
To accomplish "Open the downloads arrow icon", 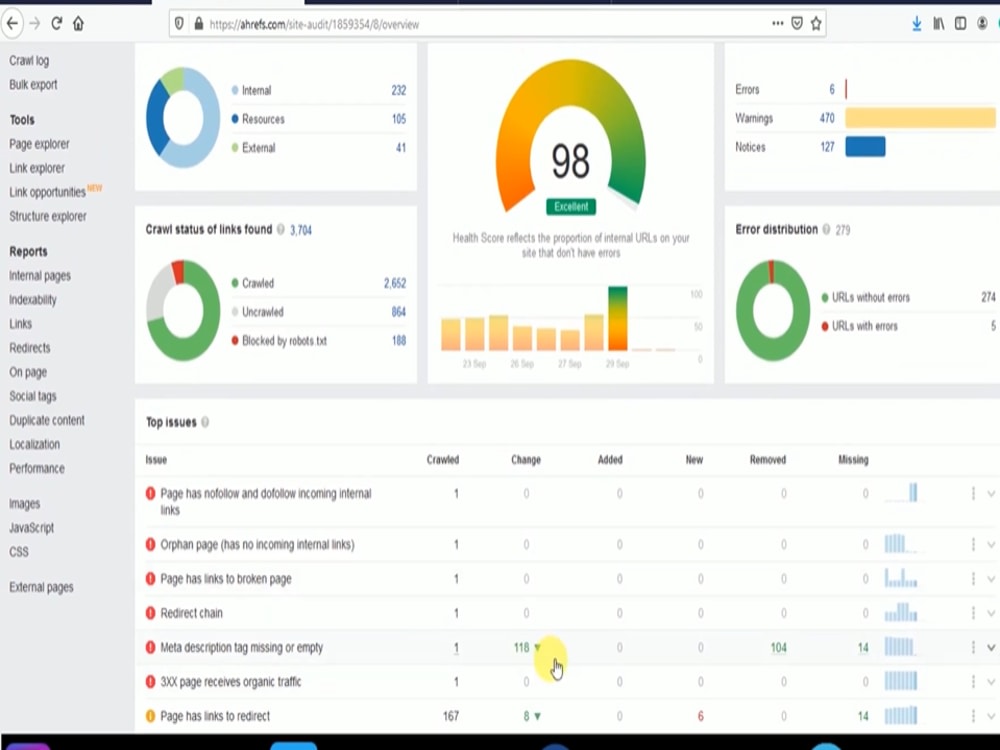I will click(916, 24).
